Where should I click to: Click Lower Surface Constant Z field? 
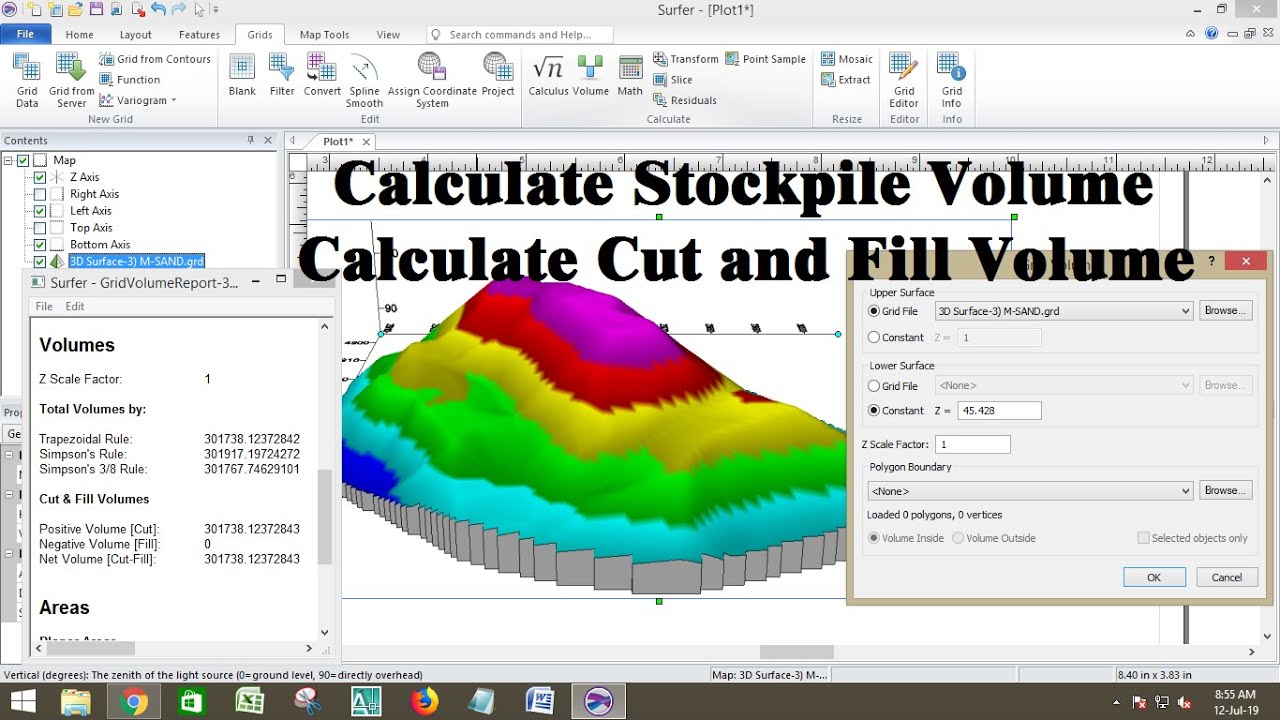tap(999, 411)
